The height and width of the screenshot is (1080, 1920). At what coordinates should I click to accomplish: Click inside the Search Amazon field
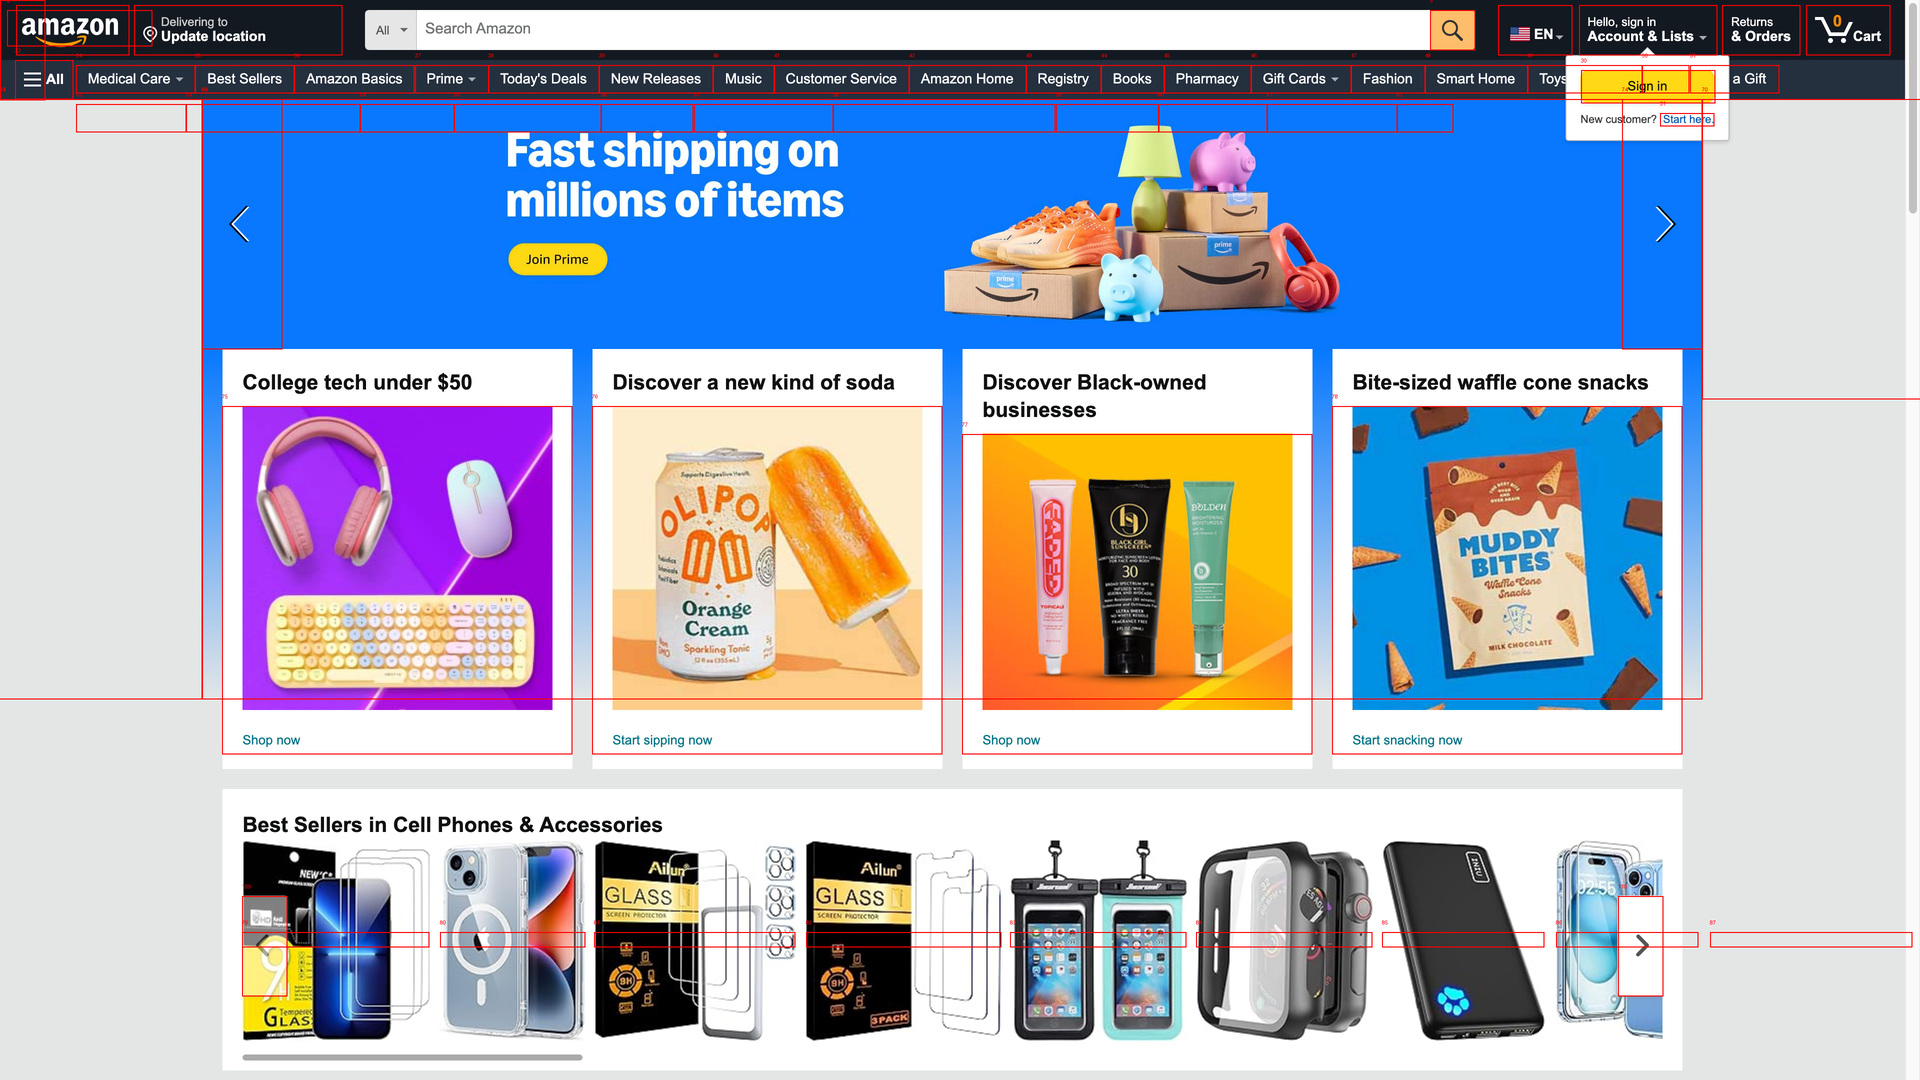[x=923, y=30]
